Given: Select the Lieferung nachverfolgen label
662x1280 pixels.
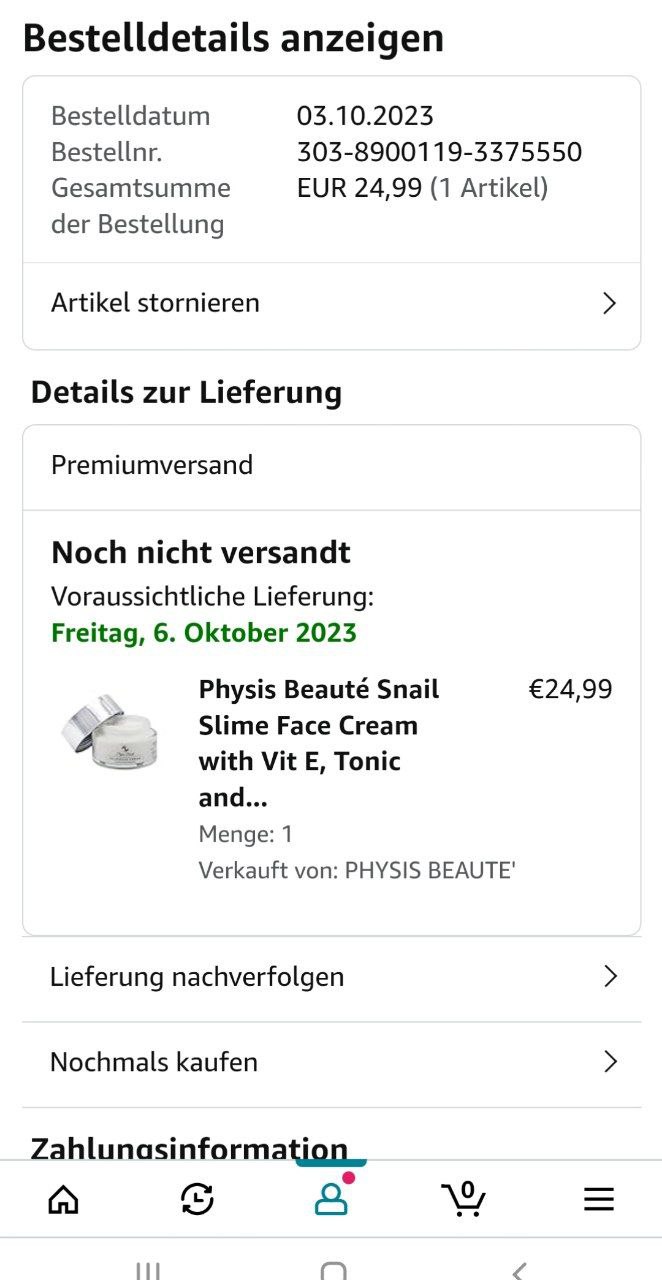Looking at the screenshot, I should pos(197,977).
